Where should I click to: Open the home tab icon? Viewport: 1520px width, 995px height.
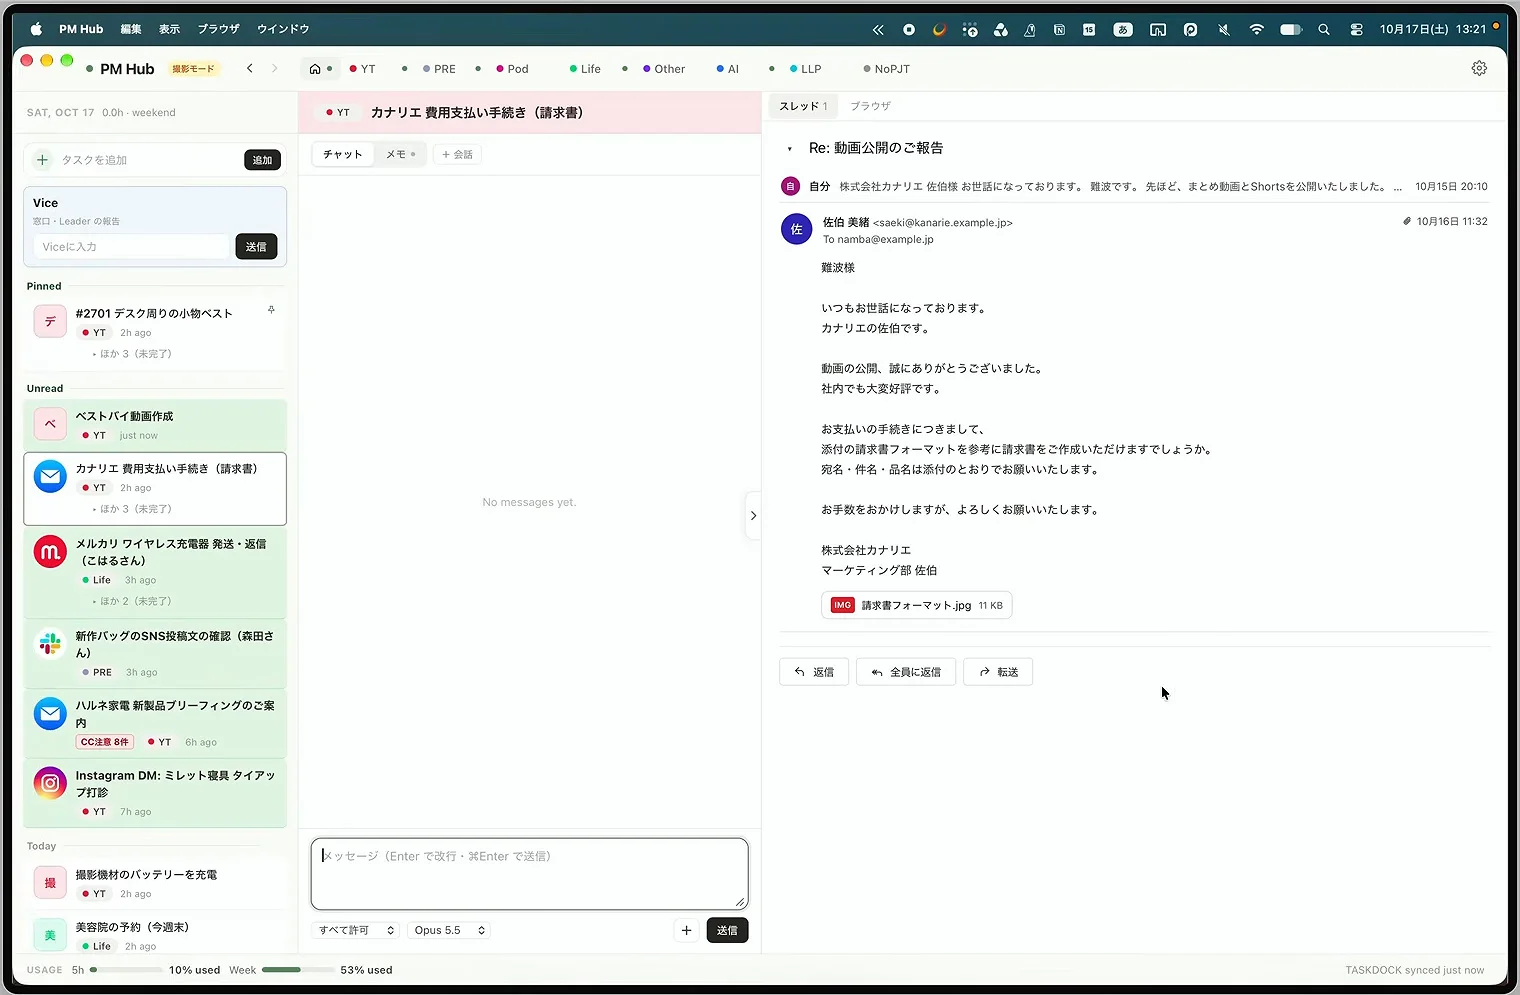point(315,69)
